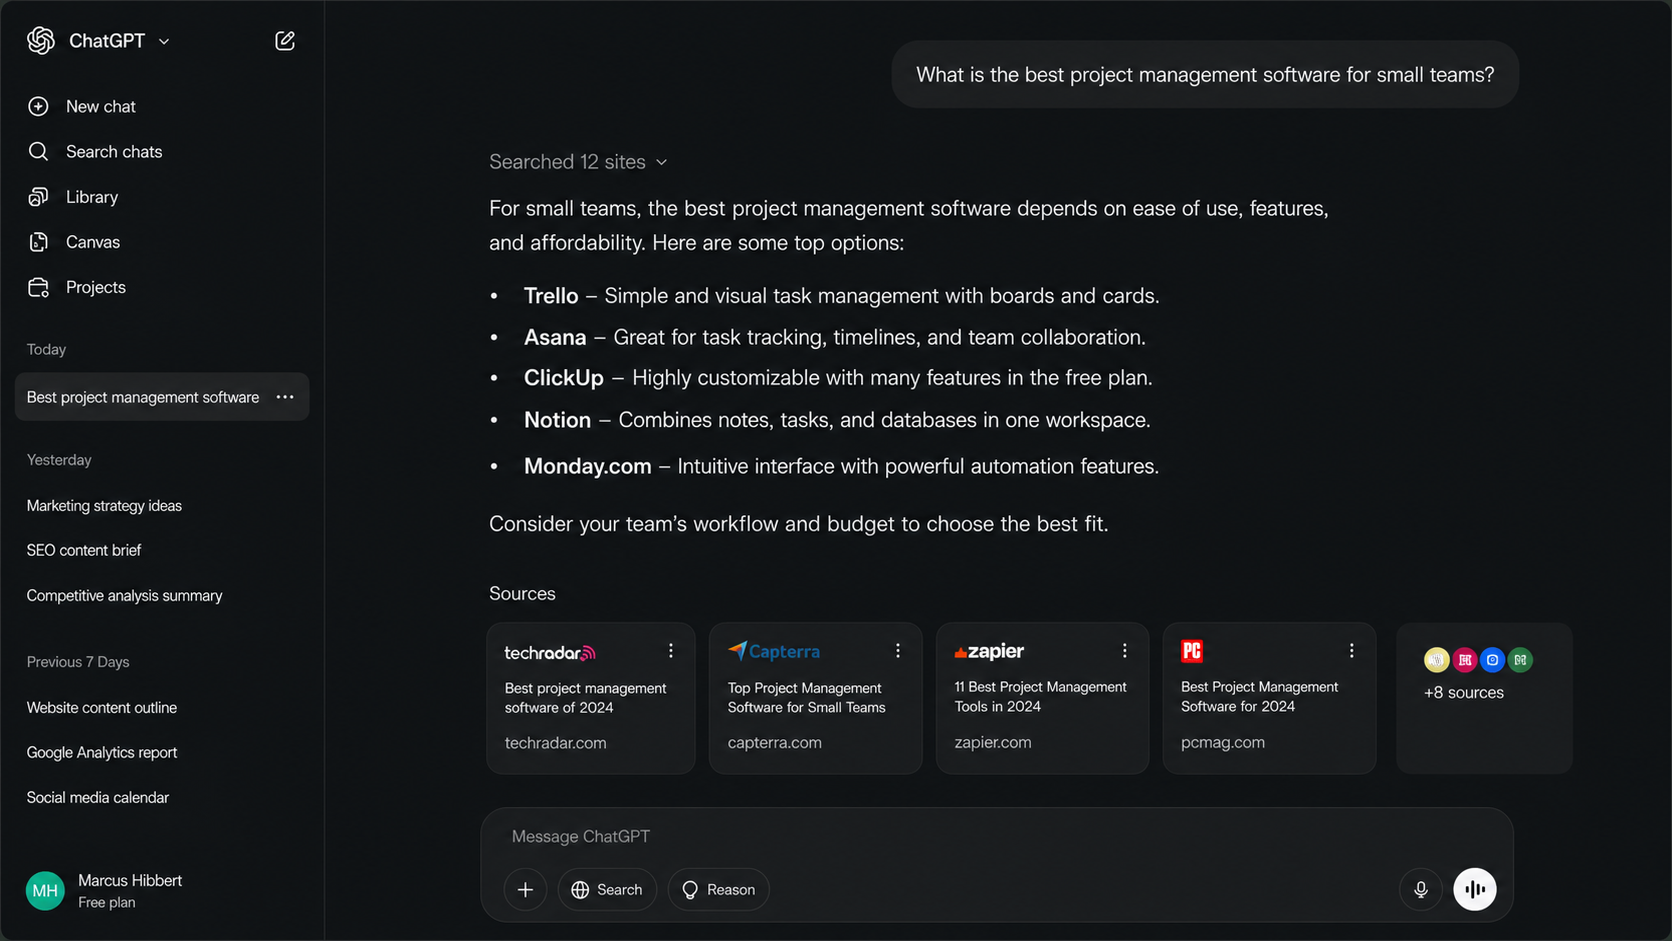The width and height of the screenshot is (1672, 941).
Task: Click the Capterra logo
Action: (774, 651)
